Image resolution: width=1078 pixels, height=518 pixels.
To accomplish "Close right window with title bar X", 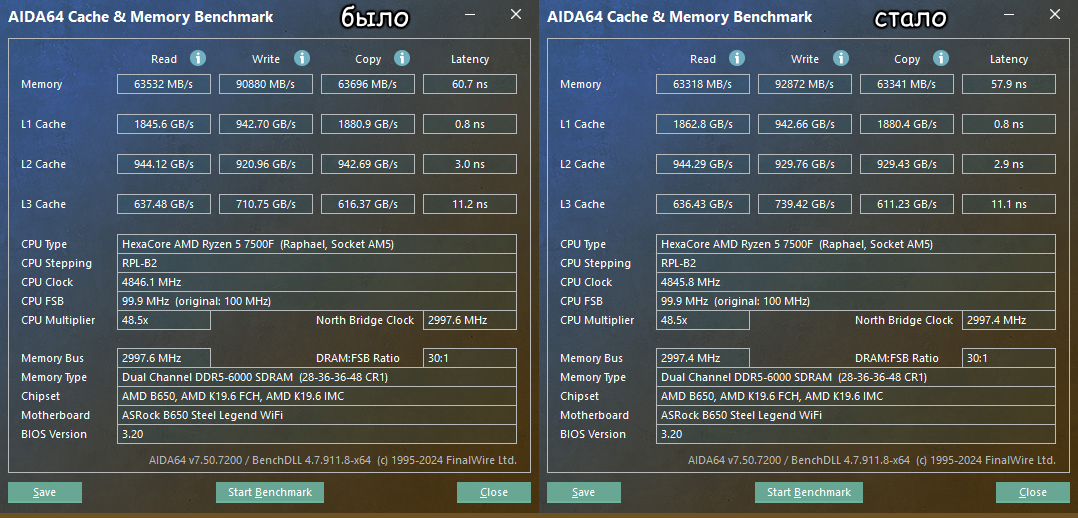I will click(1055, 14).
